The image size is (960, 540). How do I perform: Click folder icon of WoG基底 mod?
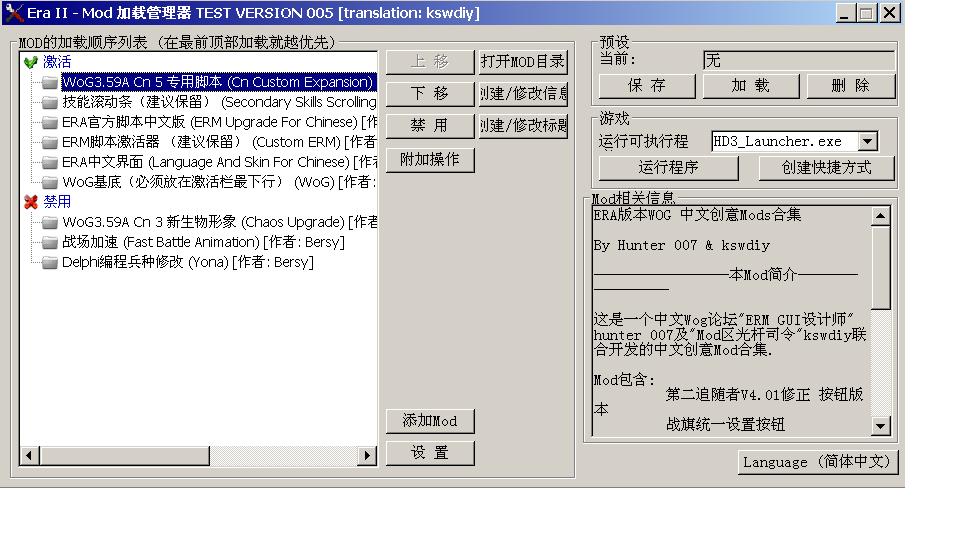click(x=50, y=182)
